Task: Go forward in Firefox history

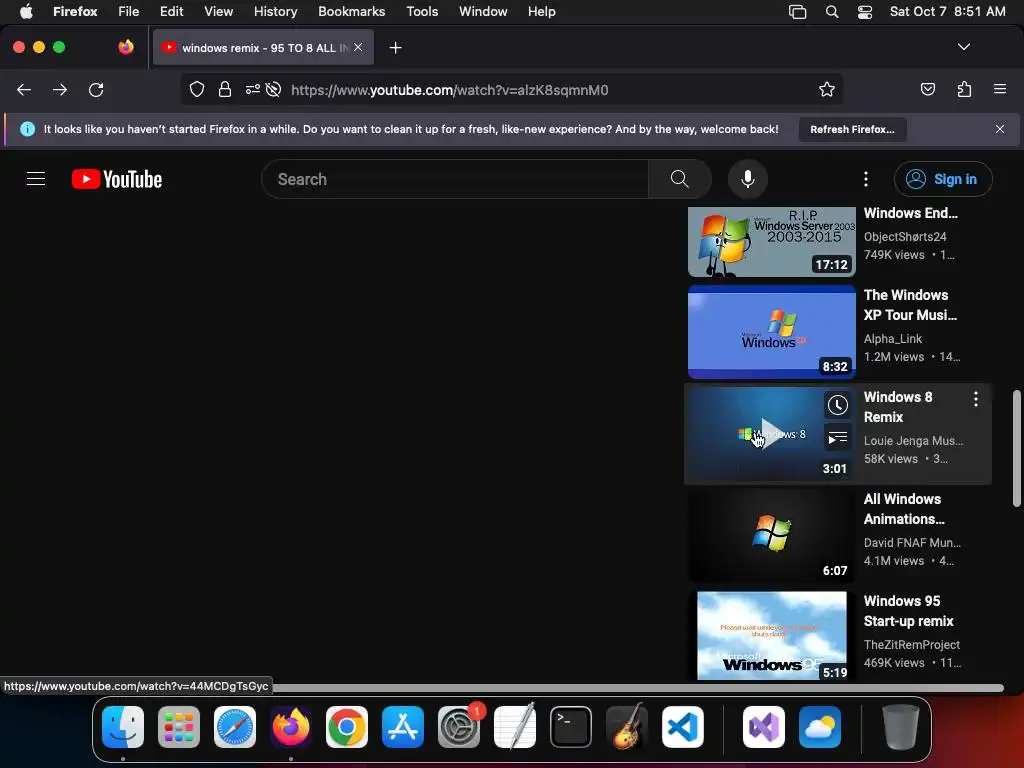Action: (x=60, y=89)
